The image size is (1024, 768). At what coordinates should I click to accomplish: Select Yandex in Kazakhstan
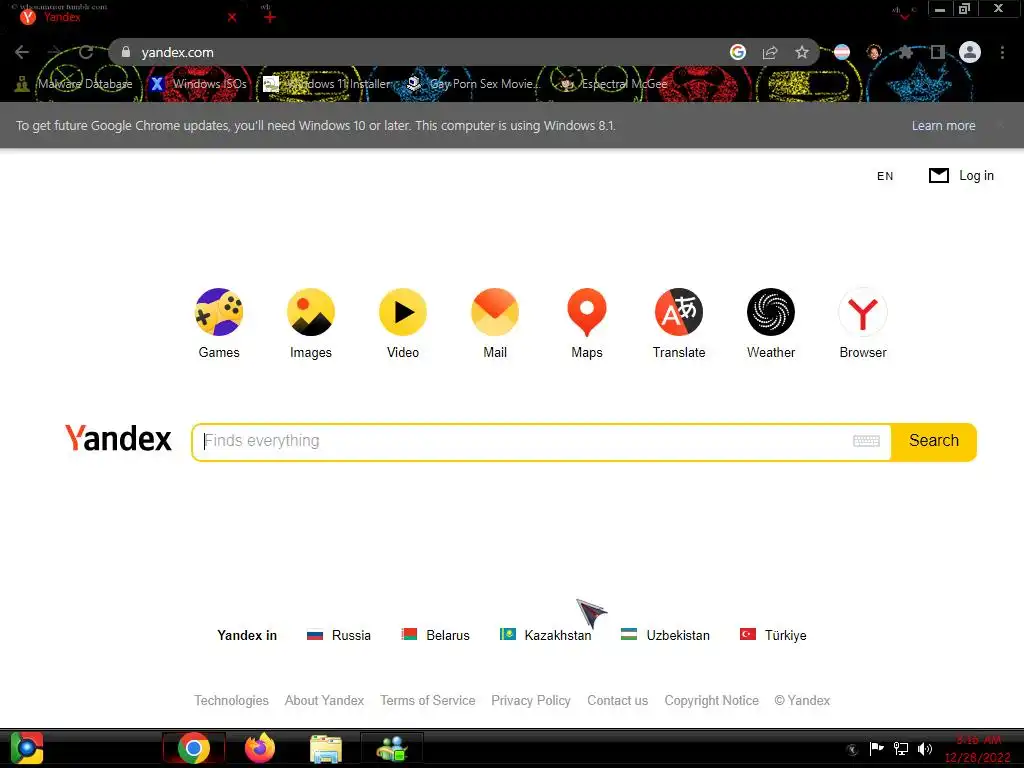tap(545, 635)
